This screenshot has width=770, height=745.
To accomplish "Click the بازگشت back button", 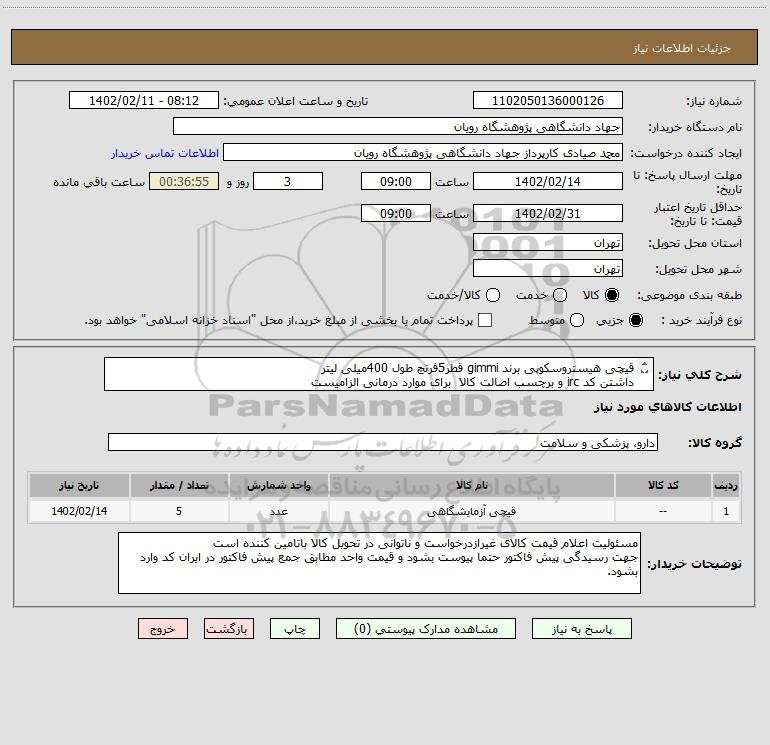I will click(x=229, y=629).
